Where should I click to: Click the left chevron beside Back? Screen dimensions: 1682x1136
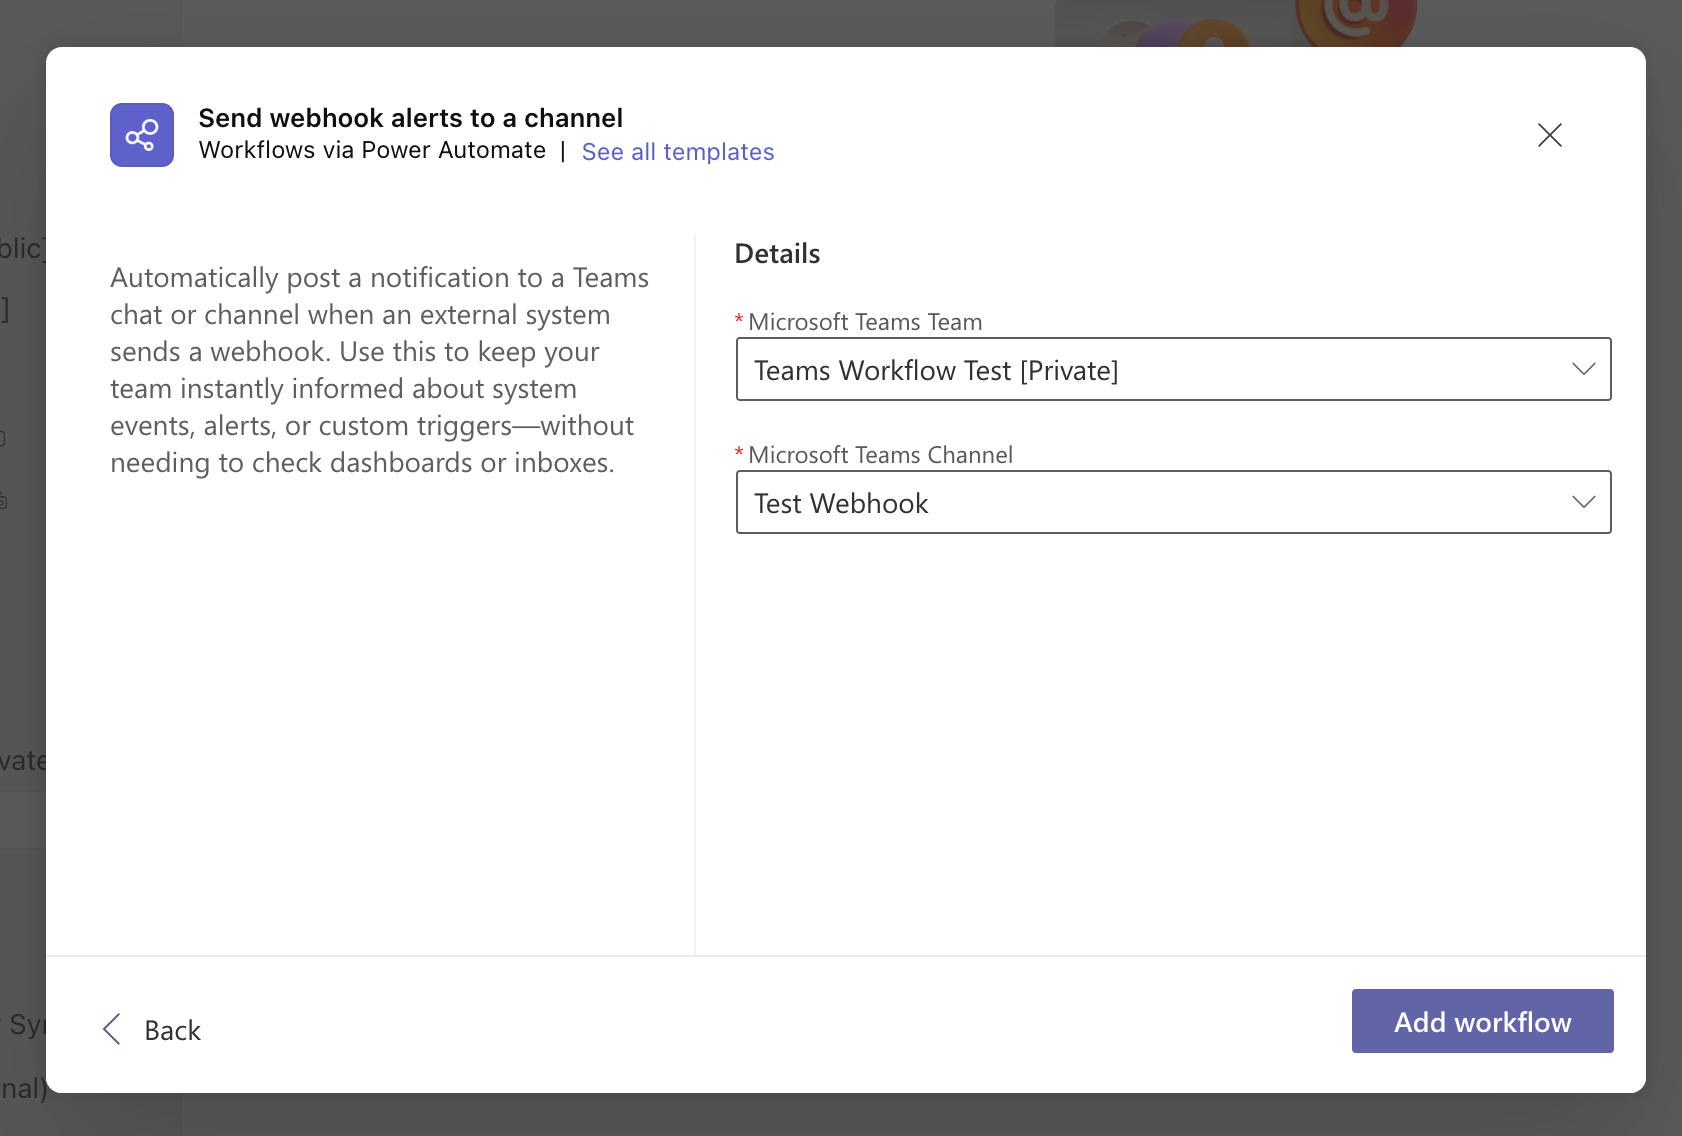[112, 1029]
